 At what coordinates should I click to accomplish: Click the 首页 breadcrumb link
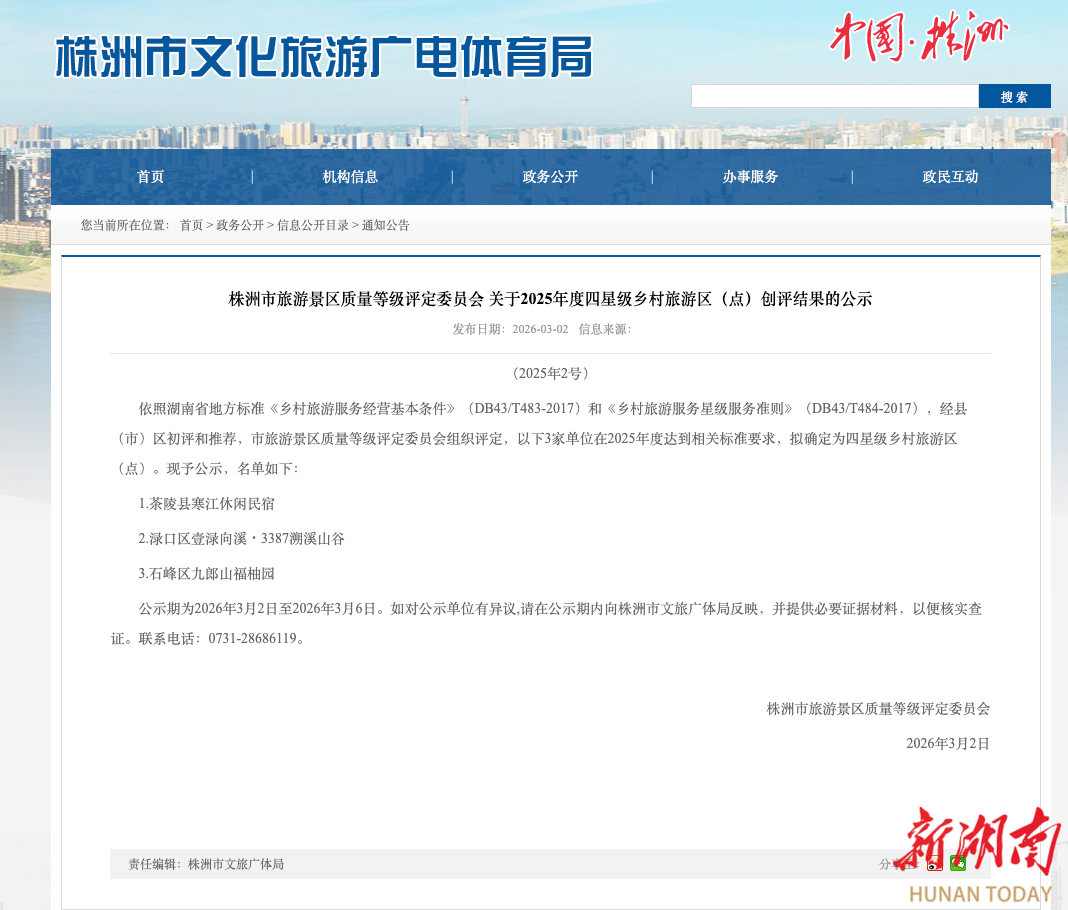(x=191, y=225)
